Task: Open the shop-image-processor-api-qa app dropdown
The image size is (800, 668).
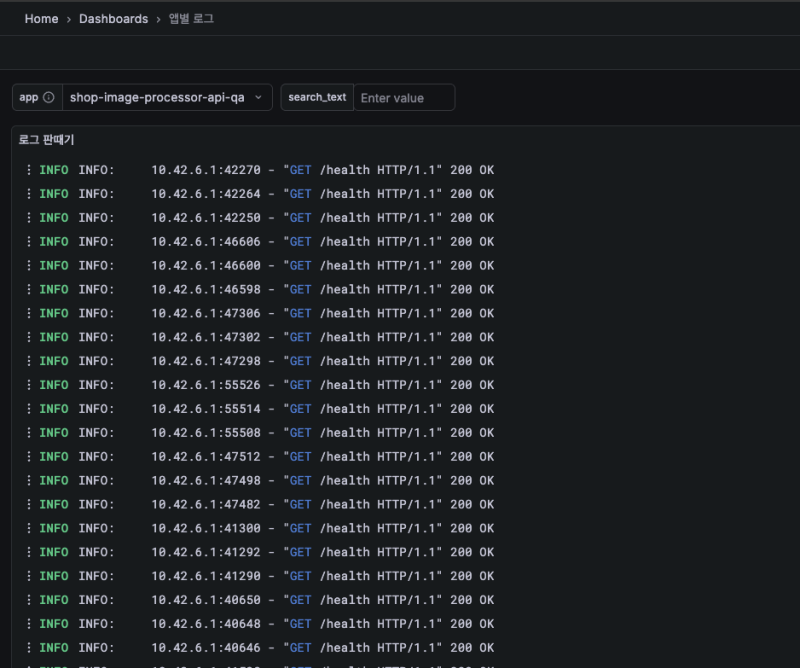Action: [166, 98]
